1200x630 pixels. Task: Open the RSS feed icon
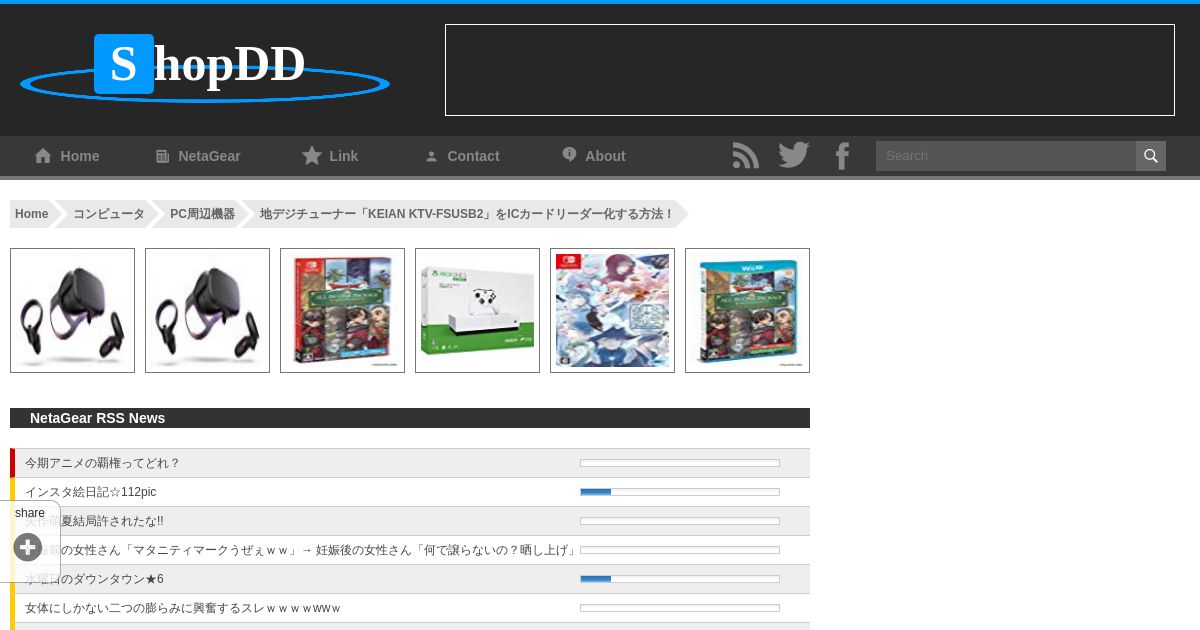pos(745,156)
